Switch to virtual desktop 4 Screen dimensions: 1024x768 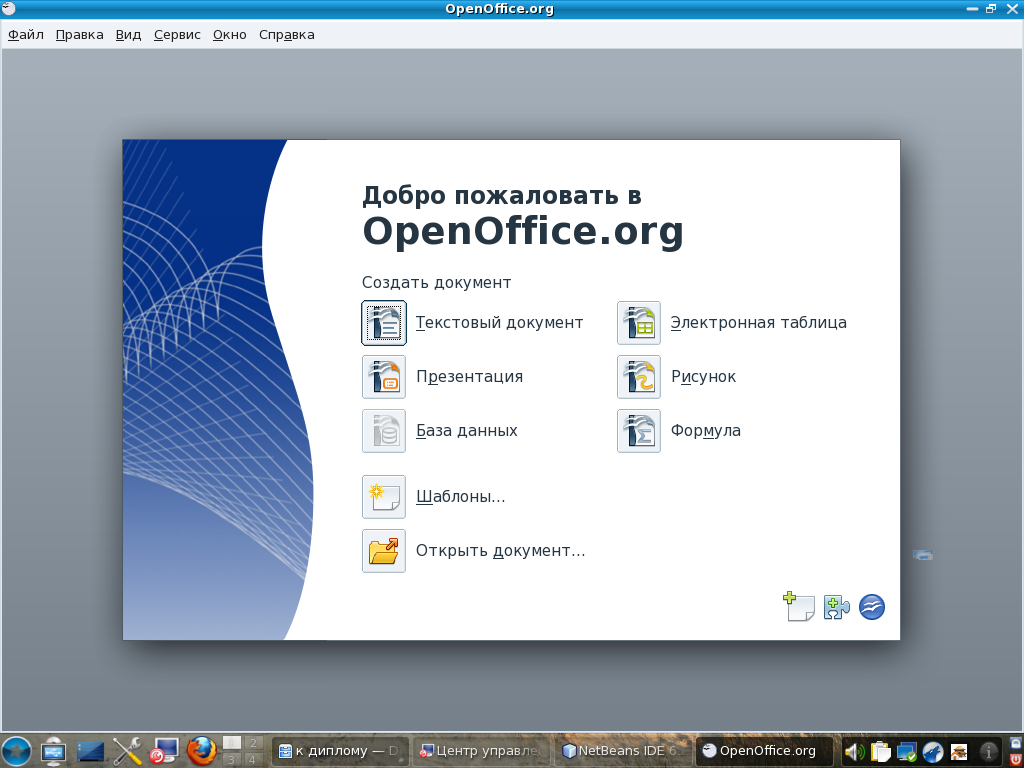pyautogui.click(x=253, y=760)
